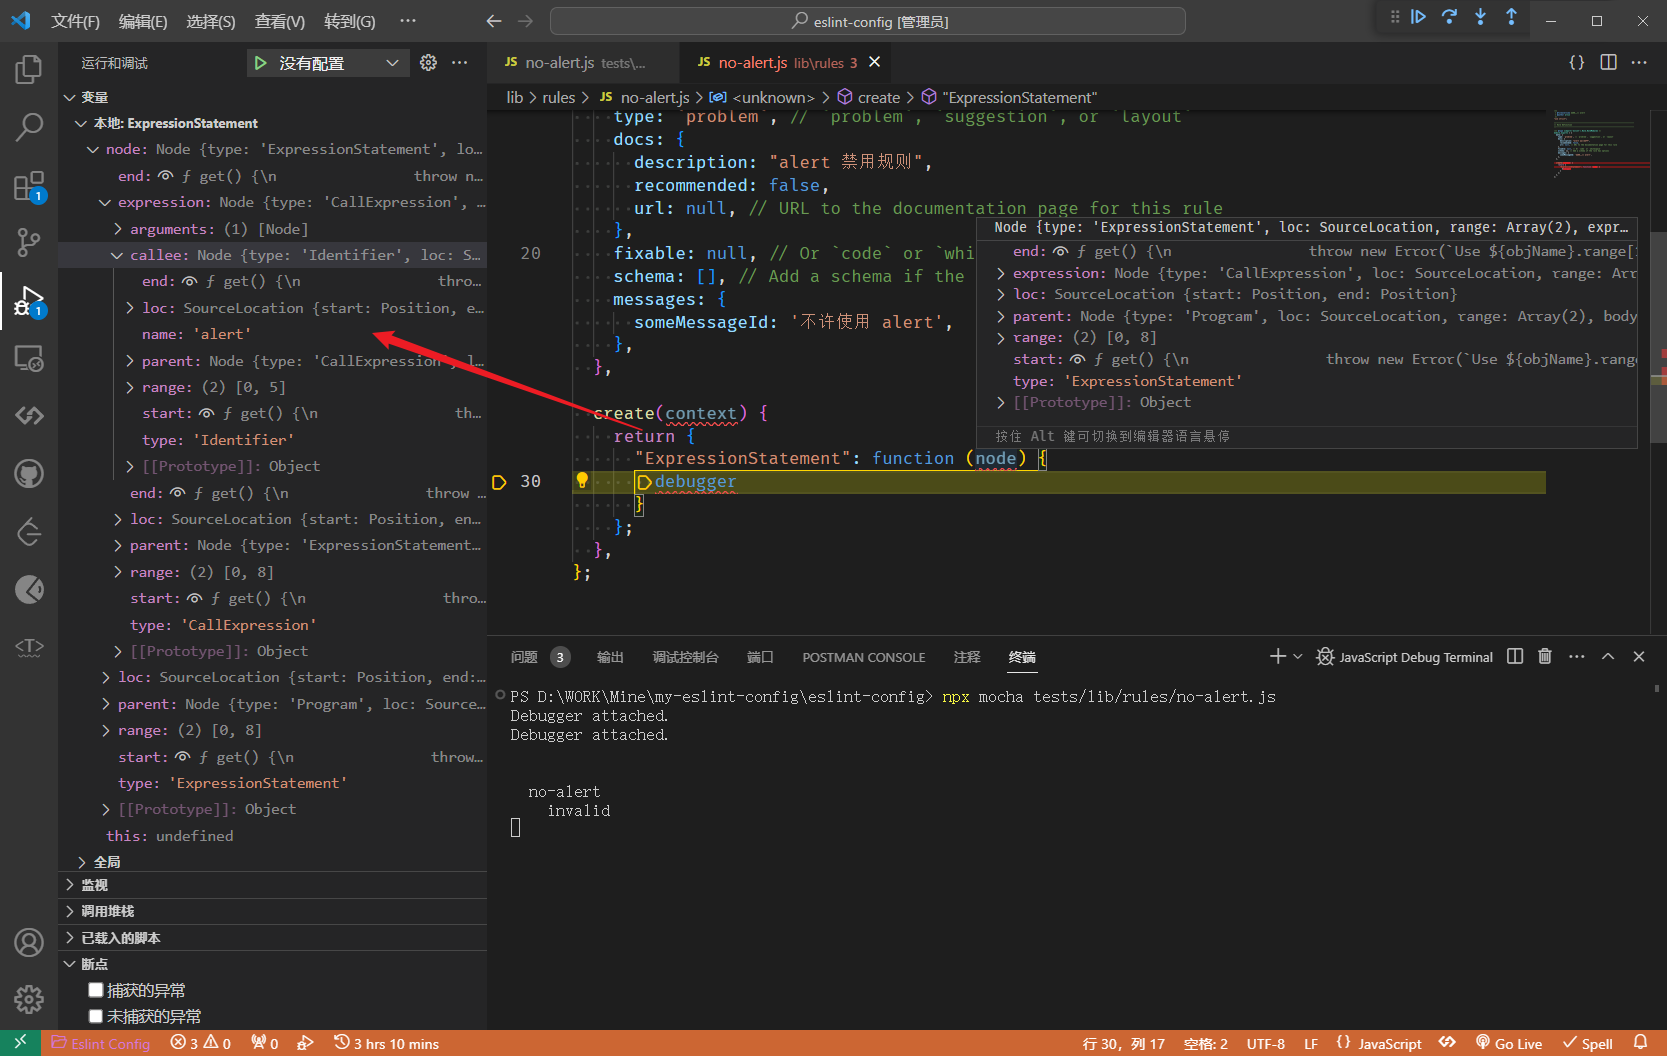Open launch.json with the gear icon
1667x1056 pixels.
(x=428, y=63)
